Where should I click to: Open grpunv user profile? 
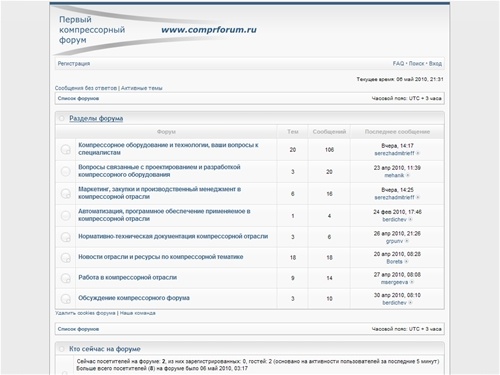pos(394,241)
